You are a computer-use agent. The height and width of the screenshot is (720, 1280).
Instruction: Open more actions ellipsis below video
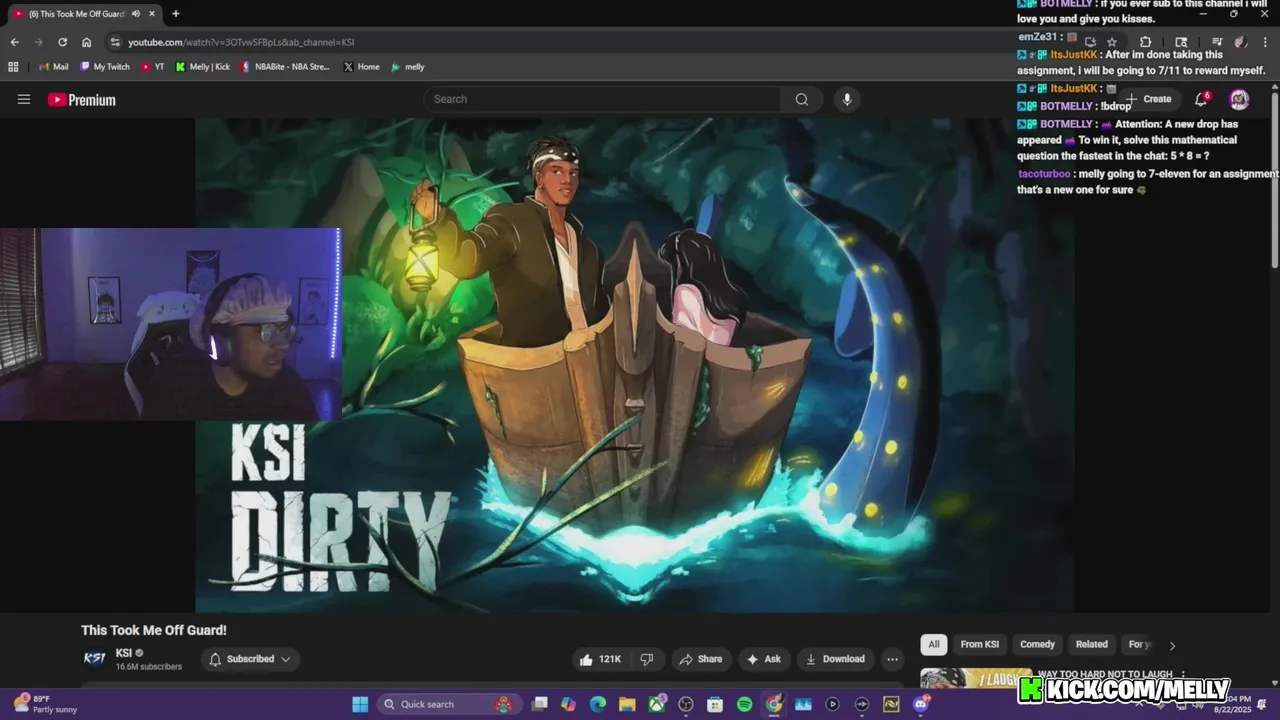pyautogui.click(x=892, y=659)
